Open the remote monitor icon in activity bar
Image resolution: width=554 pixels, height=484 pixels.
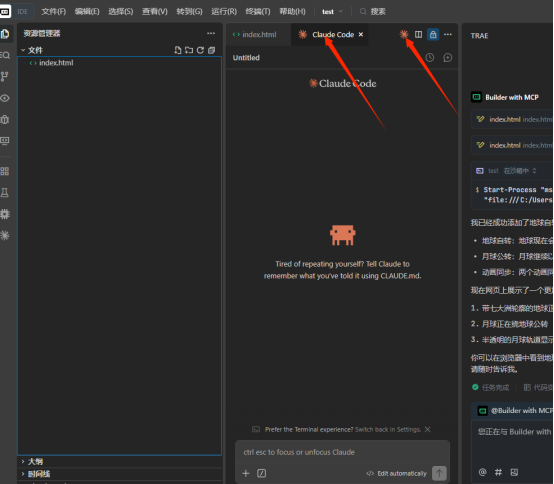(5, 141)
